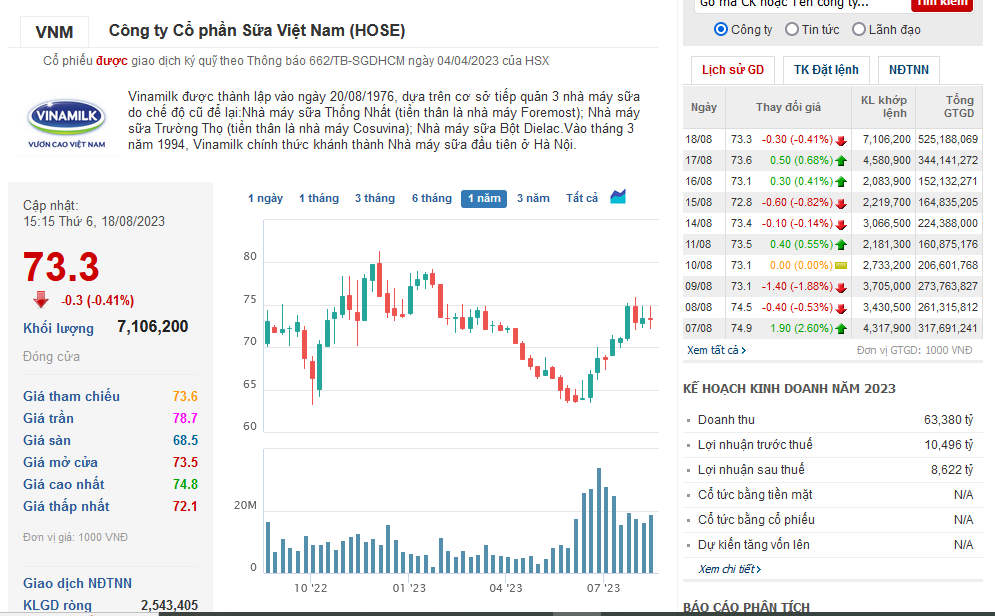Select the Tin tức radio option

click(792, 29)
